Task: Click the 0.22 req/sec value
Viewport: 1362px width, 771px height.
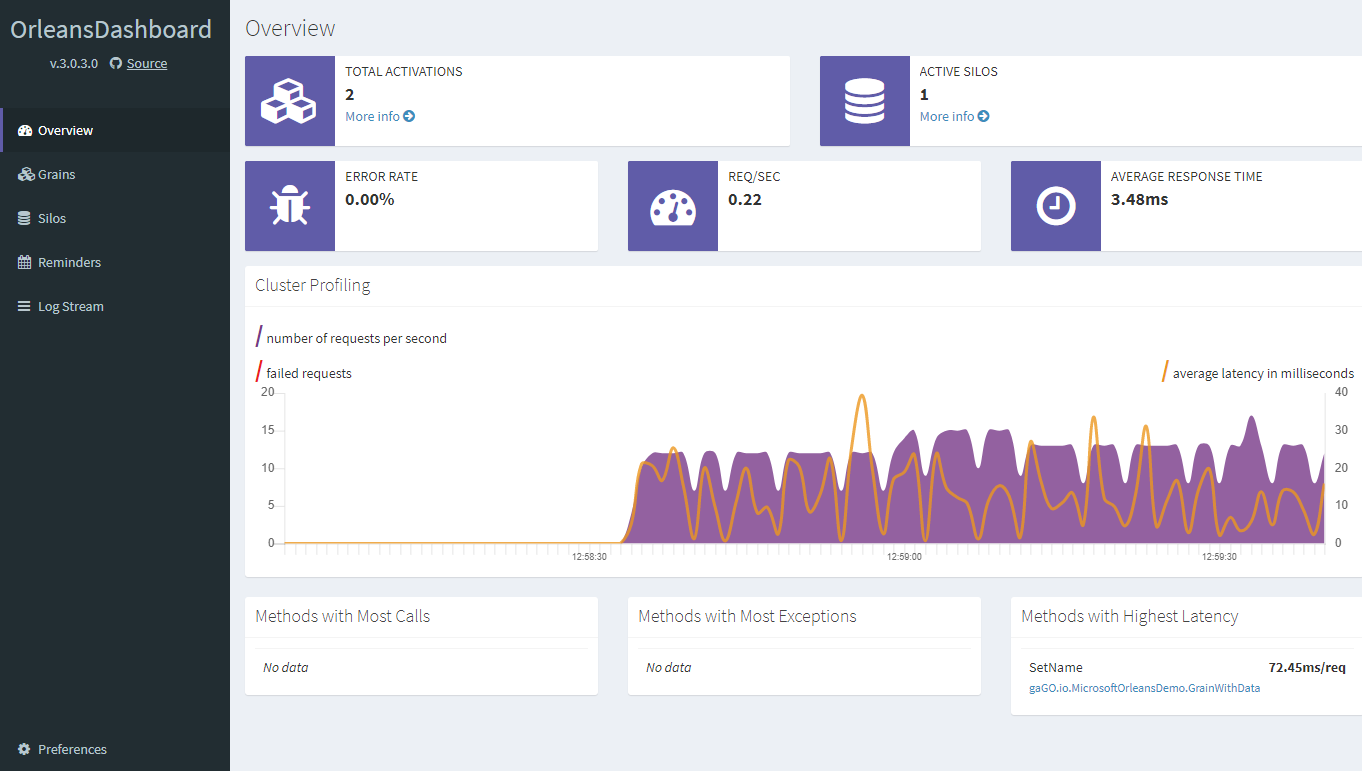Action: coord(745,200)
